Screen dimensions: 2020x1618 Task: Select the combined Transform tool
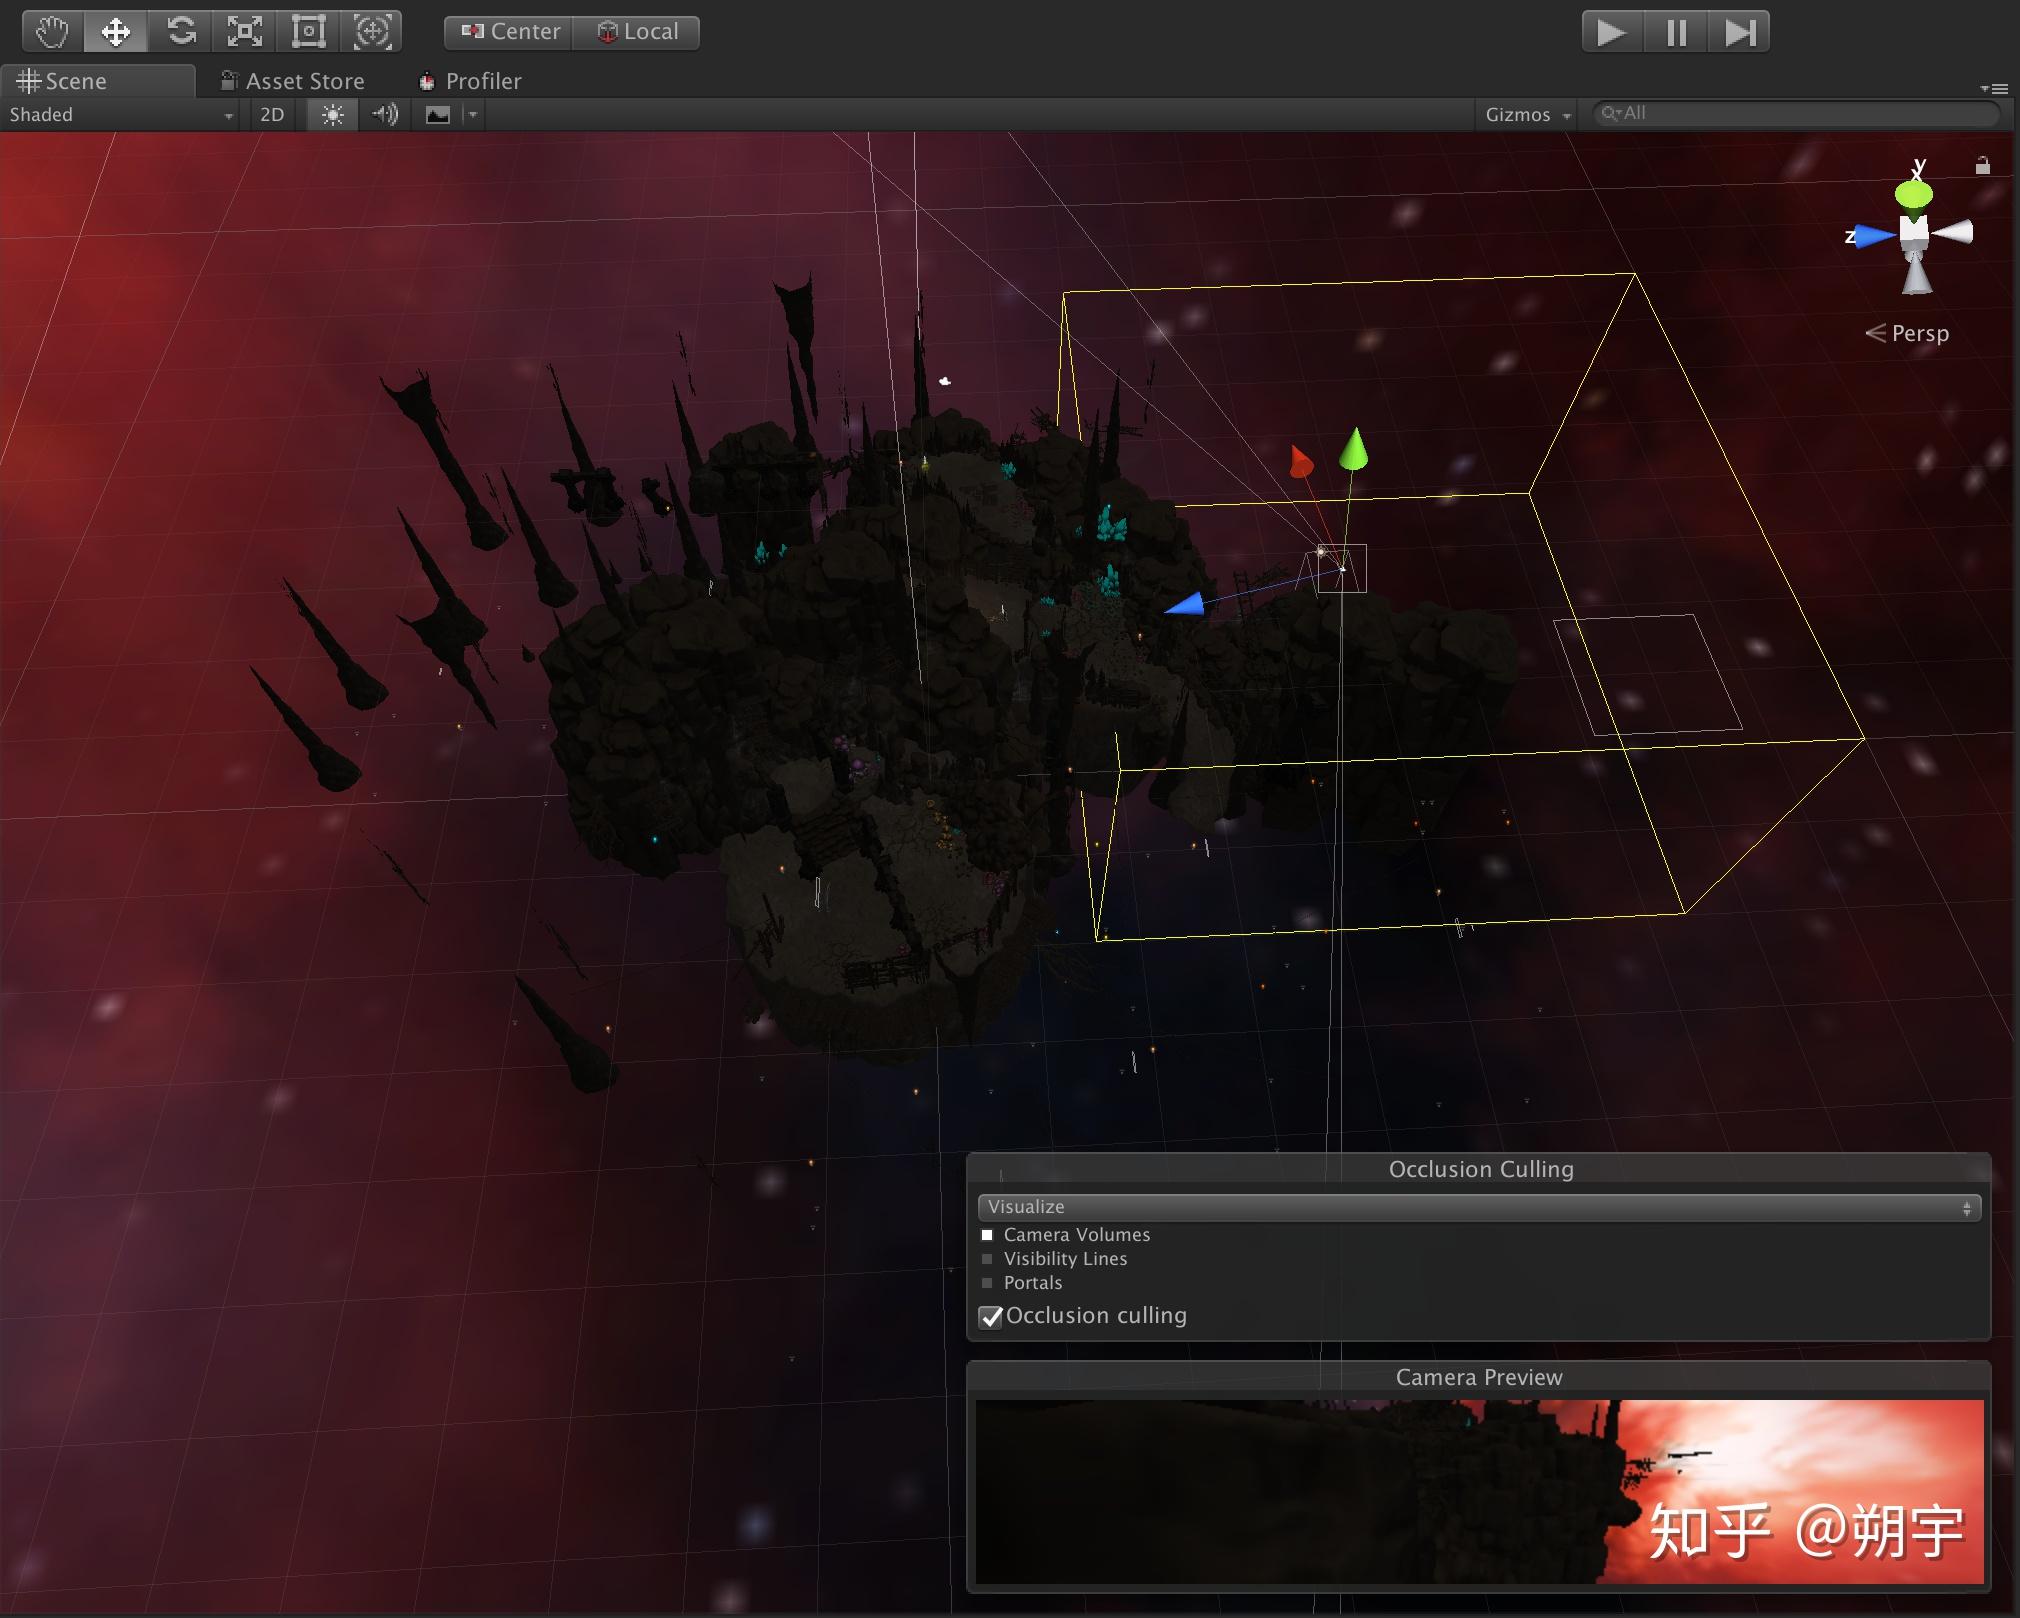pyautogui.click(x=372, y=32)
